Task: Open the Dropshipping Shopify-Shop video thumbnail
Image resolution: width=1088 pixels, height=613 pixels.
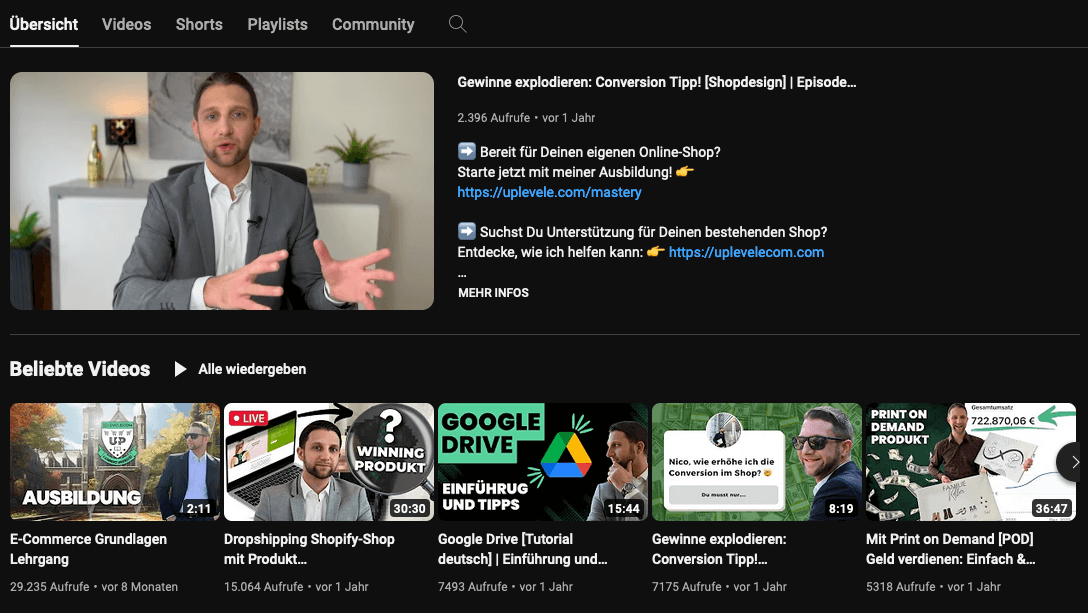Action: pos(328,461)
